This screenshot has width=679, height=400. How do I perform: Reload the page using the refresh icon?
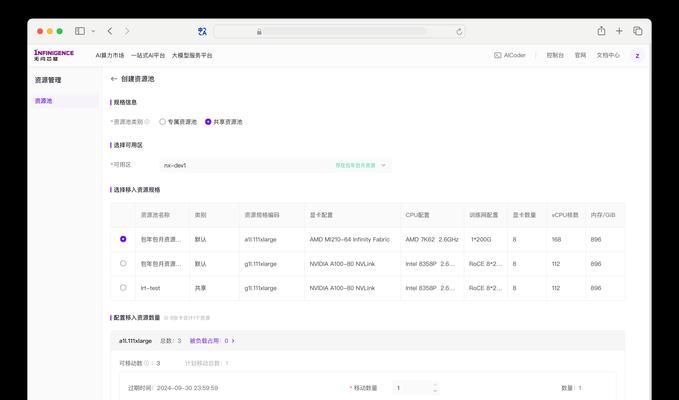[459, 32]
